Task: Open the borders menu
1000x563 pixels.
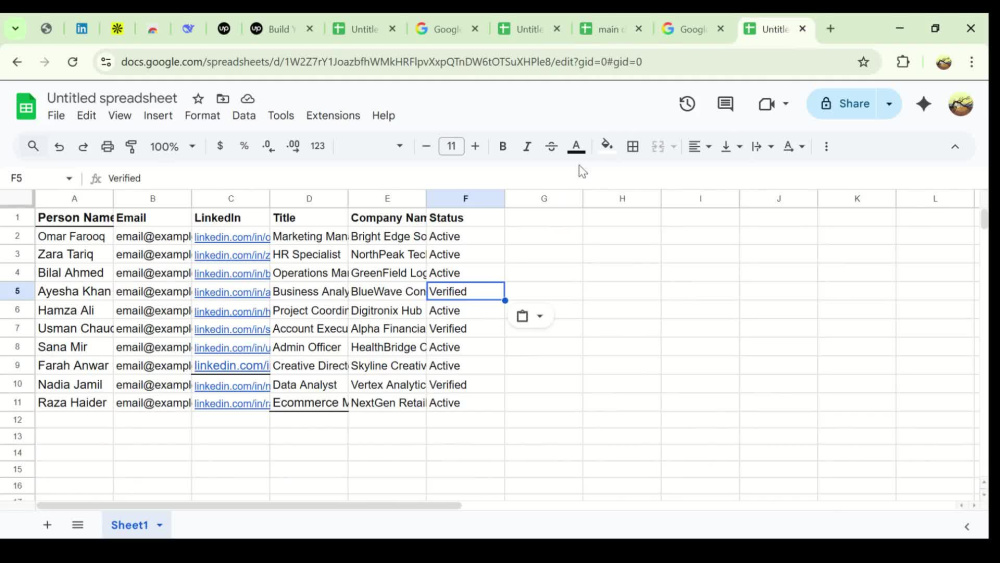Action: point(633,147)
